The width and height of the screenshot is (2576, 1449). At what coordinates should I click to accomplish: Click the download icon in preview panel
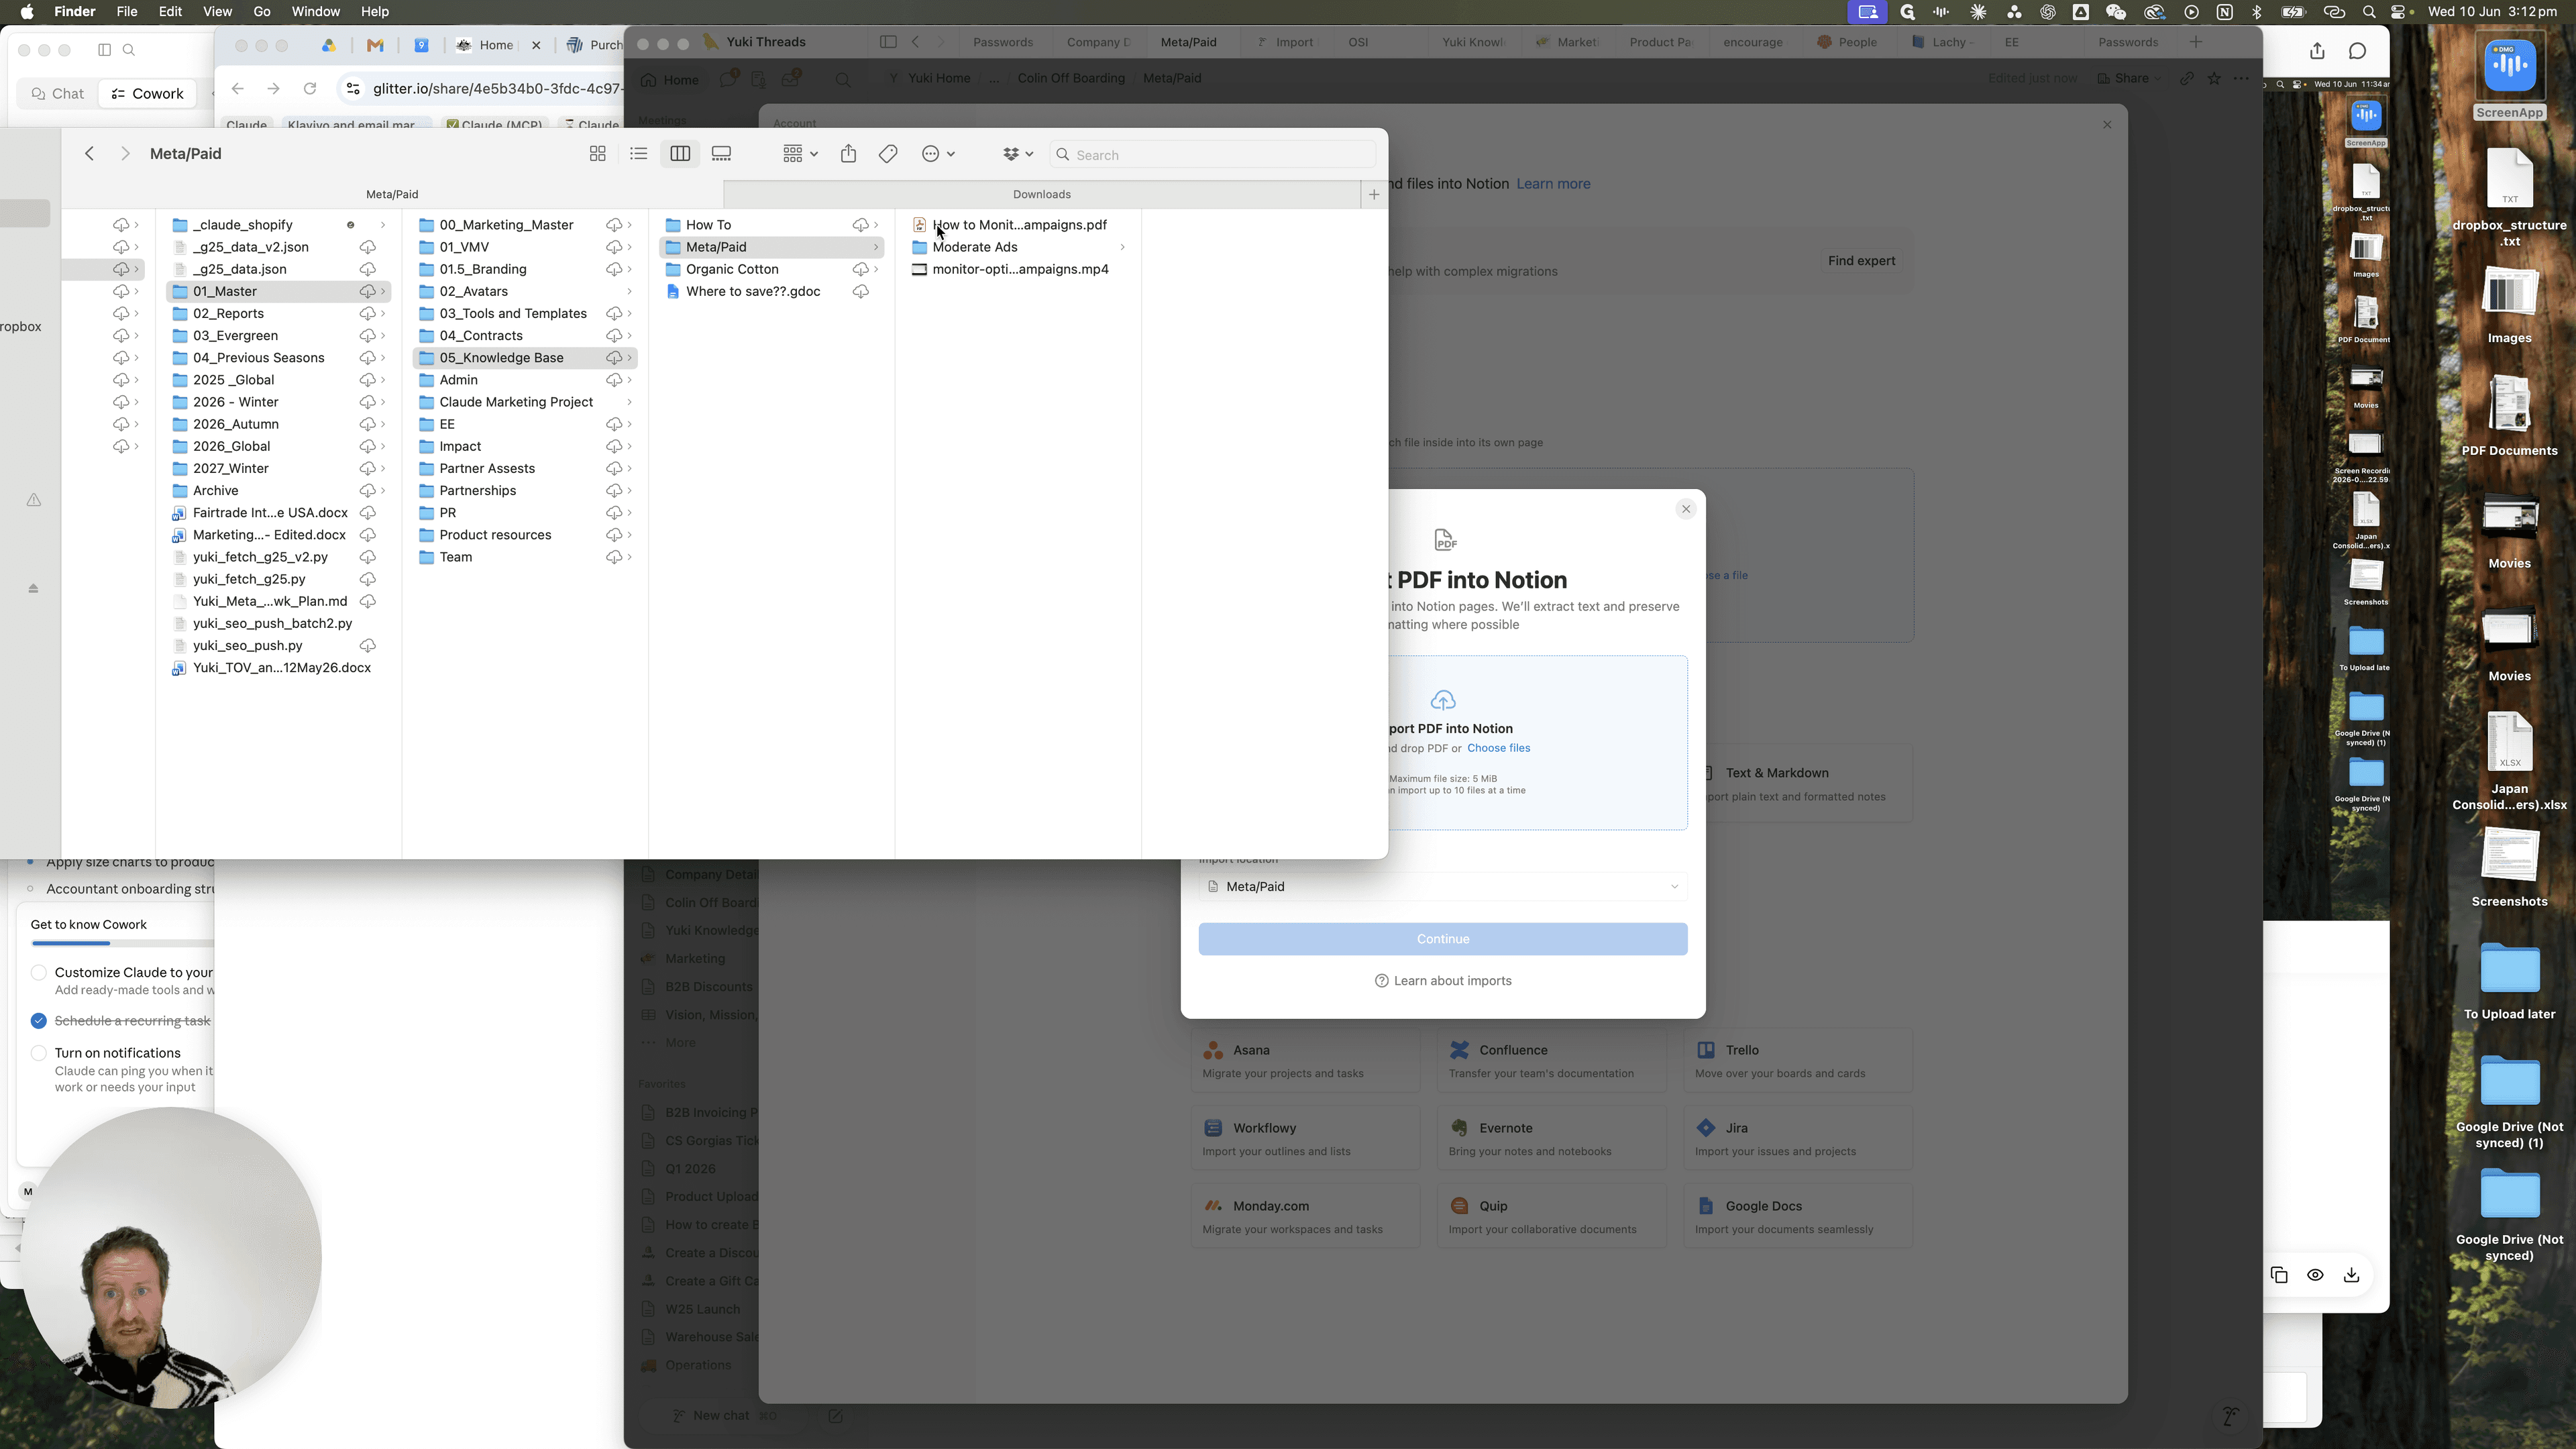click(2351, 1275)
